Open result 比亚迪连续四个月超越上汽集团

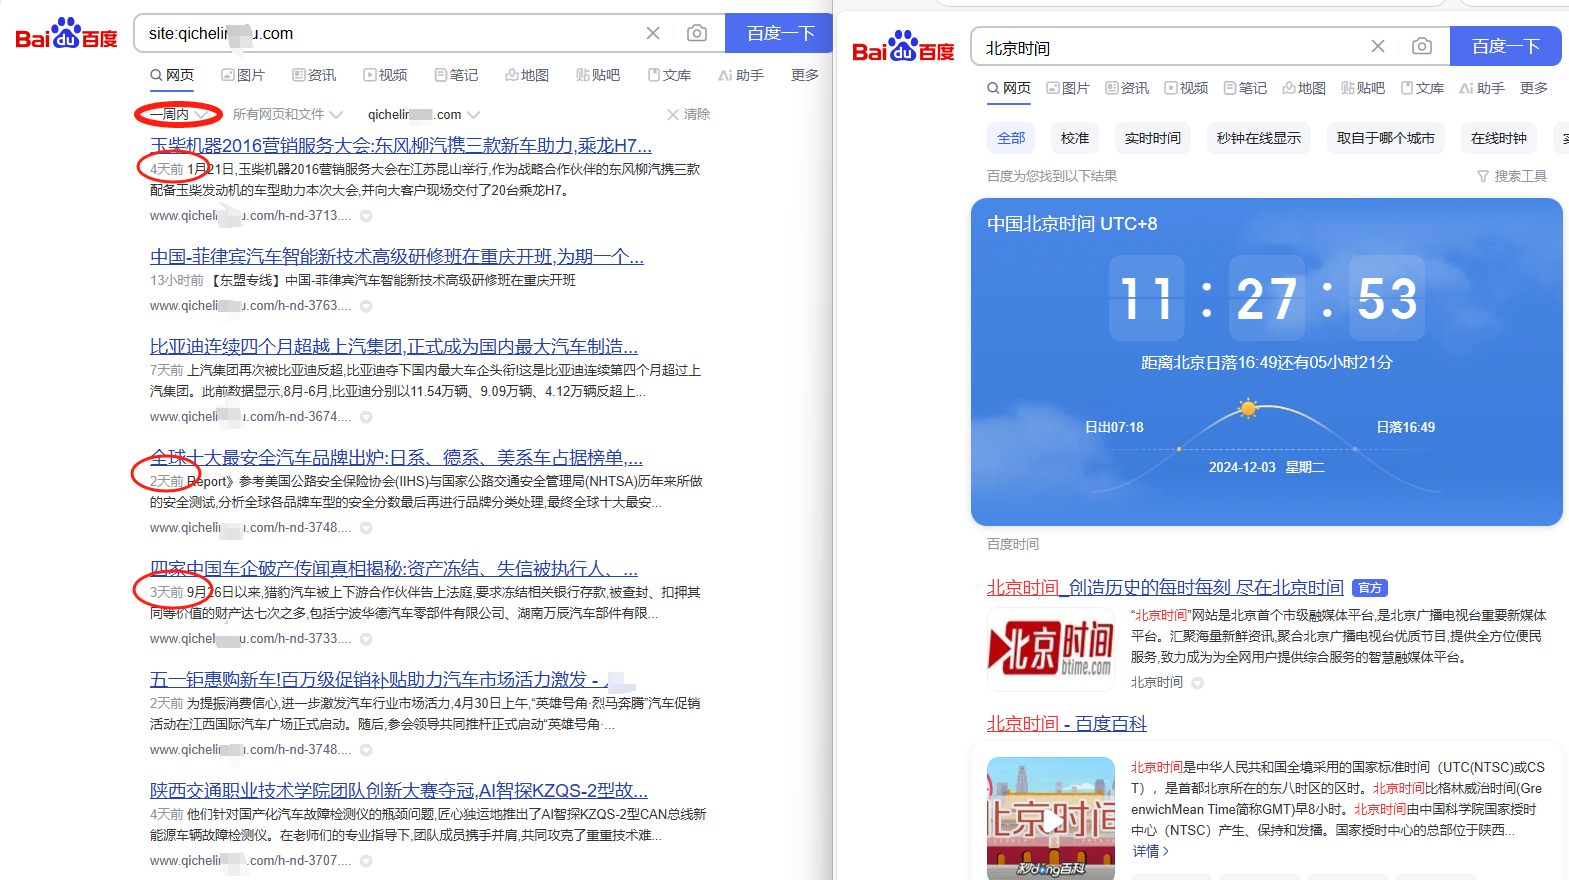[x=394, y=346]
